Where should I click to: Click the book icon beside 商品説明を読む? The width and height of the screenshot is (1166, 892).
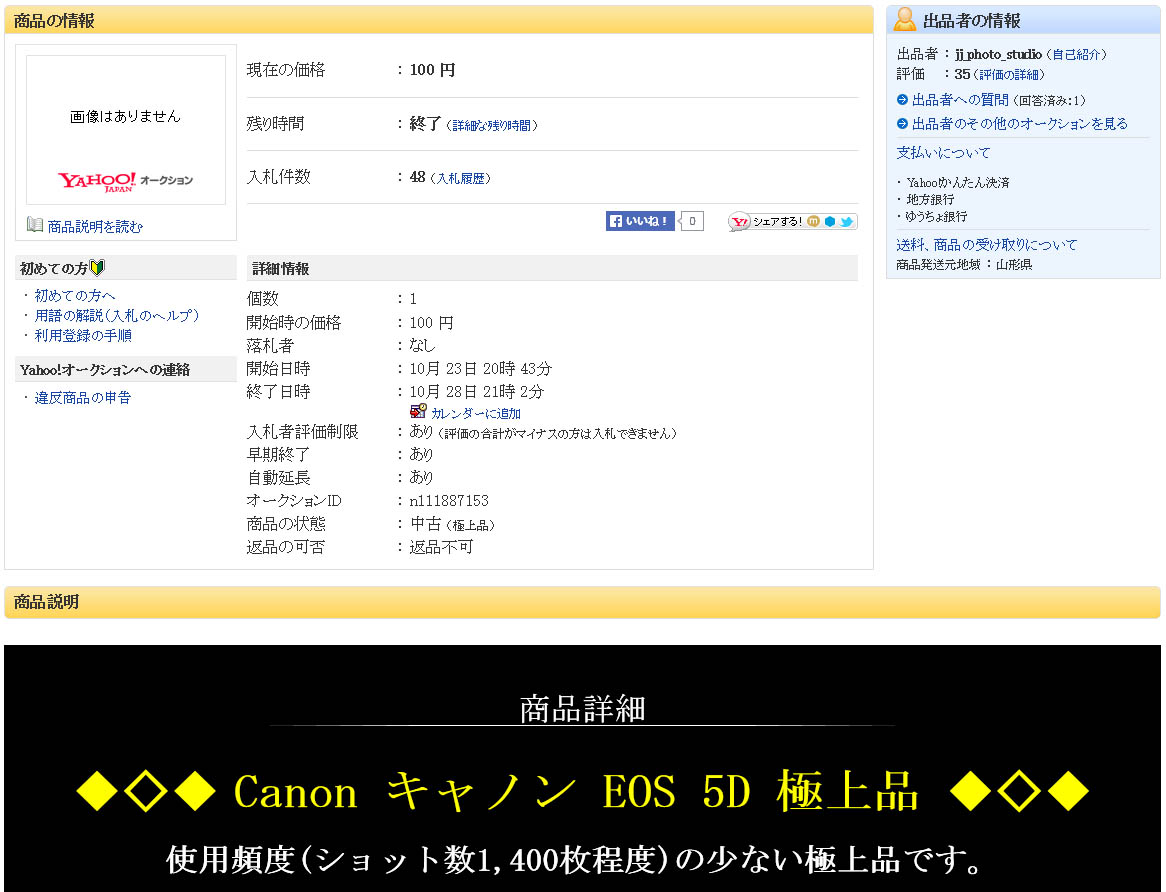pos(35,224)
